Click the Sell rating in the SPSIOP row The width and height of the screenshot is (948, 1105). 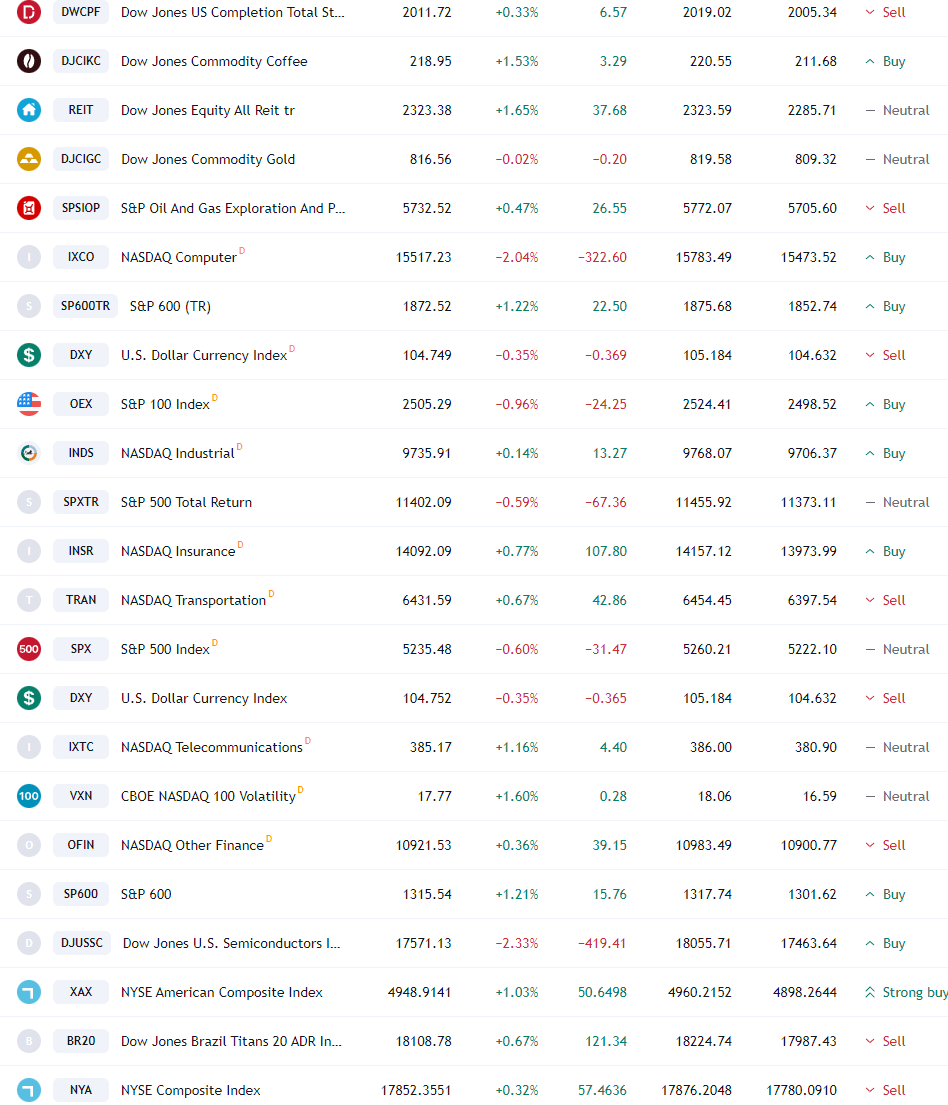pyautogui.click(x=885, y=209)
